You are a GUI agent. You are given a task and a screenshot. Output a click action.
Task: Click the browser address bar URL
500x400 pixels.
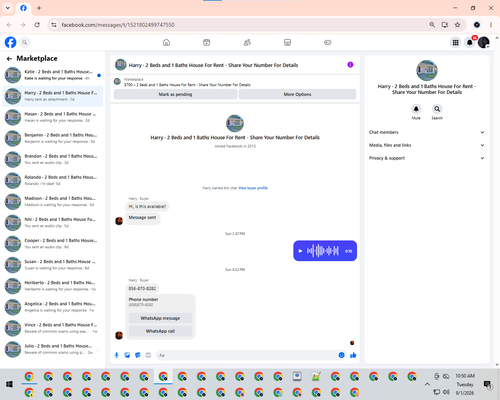click(118, 25)
